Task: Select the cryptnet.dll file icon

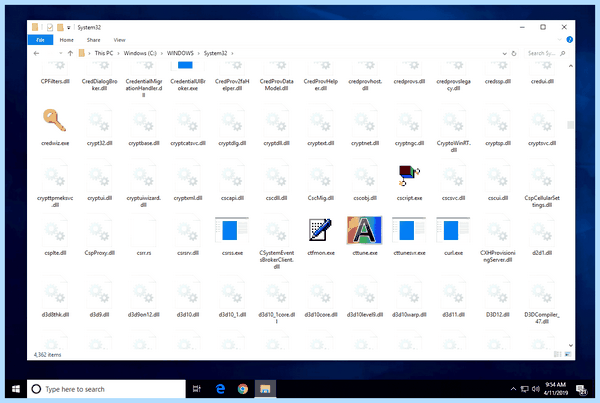Action: [x=365, y=121]
